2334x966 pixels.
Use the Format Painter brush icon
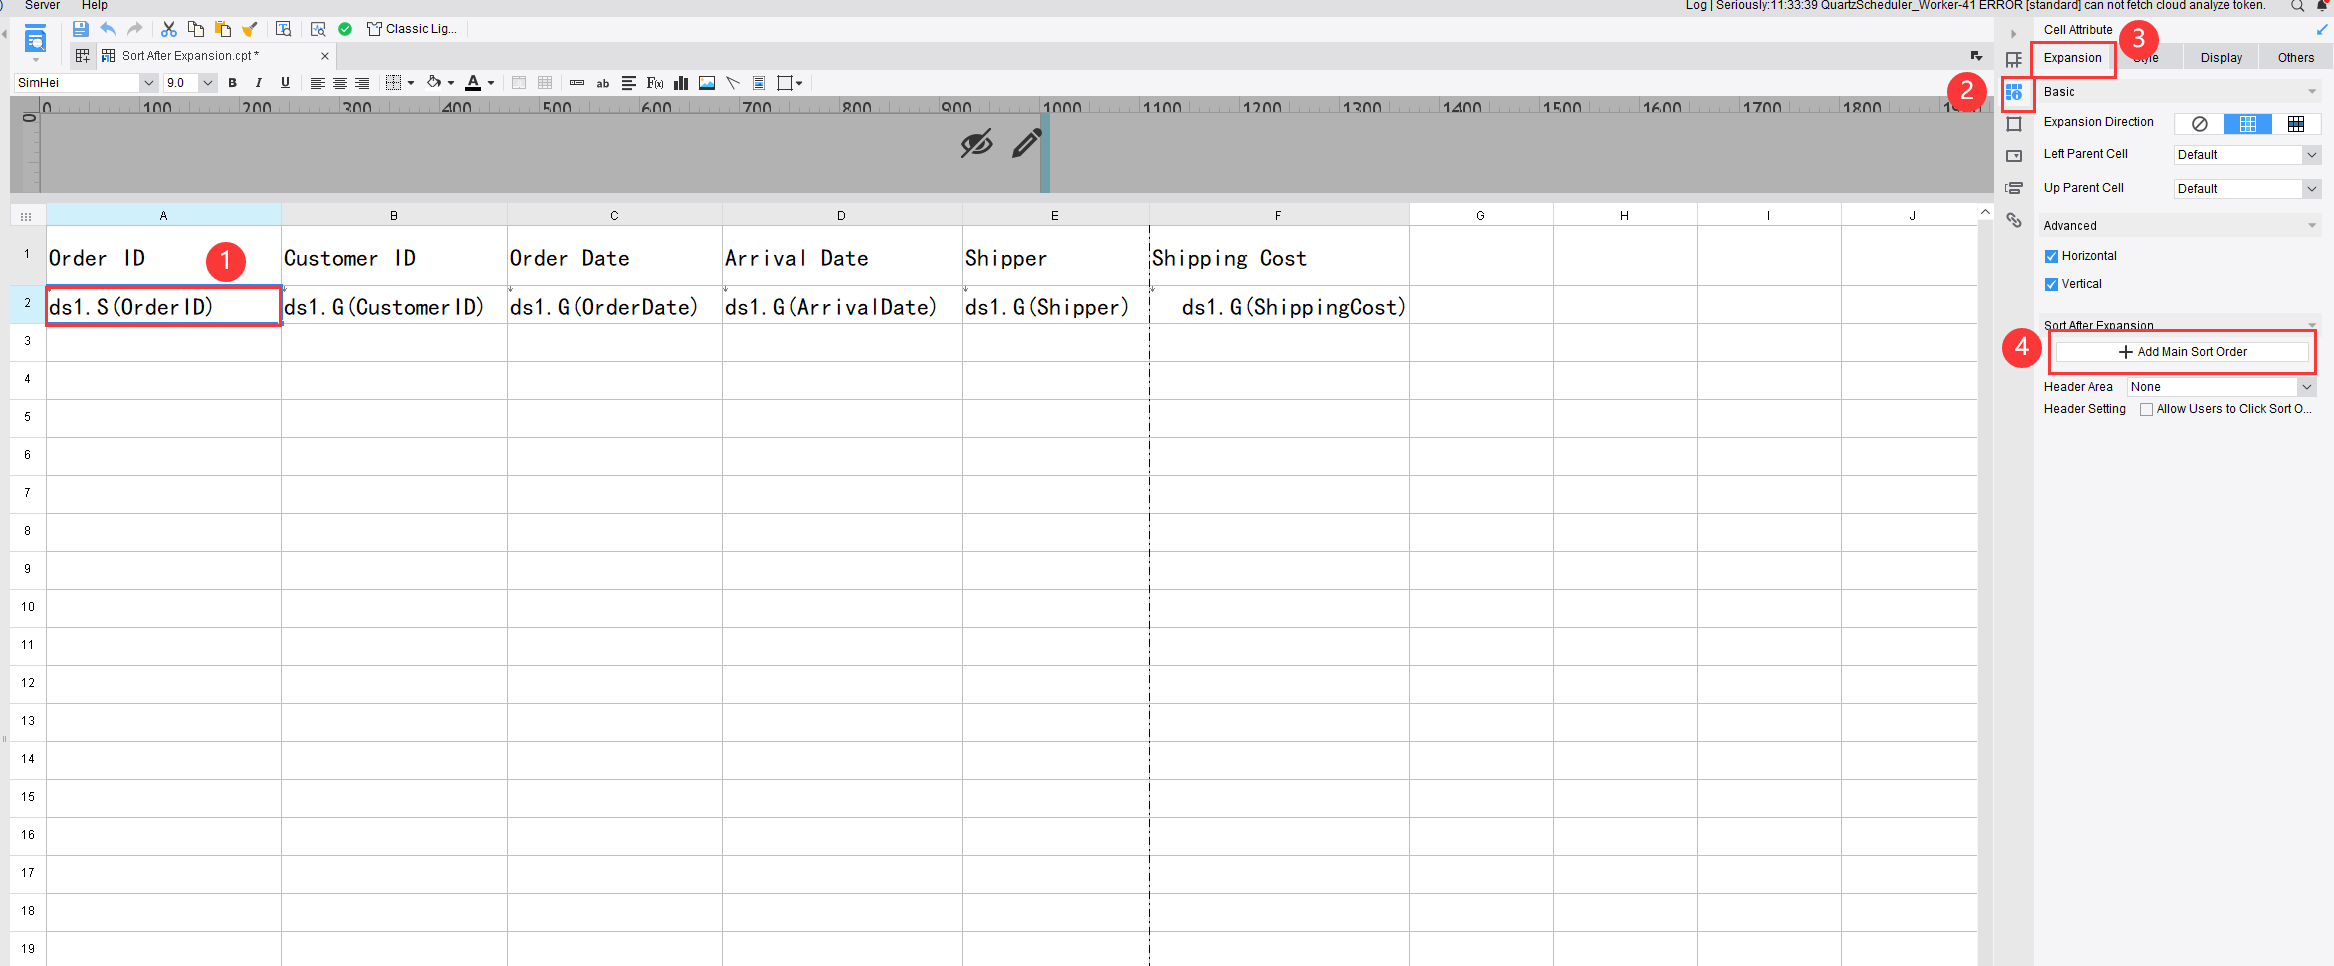tap(250, 29)
